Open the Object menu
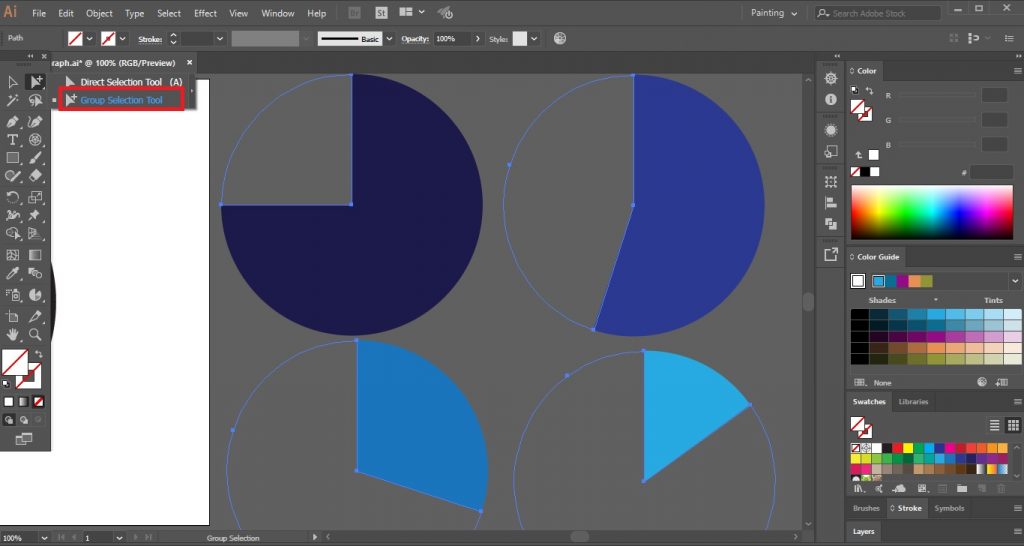This screenshot has width=1024, height=546. click(x=99, y=13)
